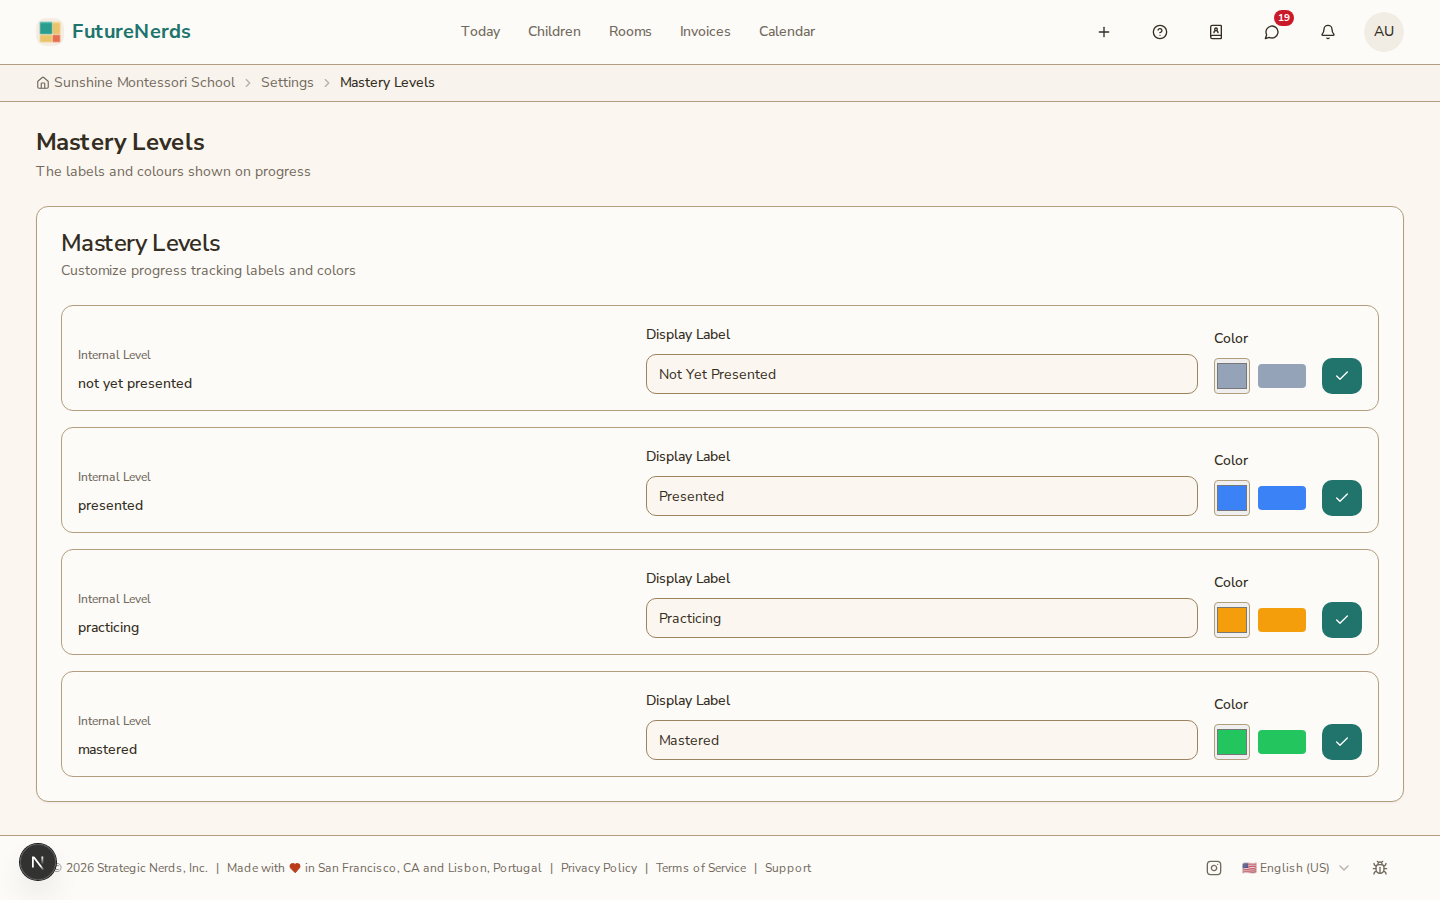Open messages chat icon with 19 badge
This screenshot has width=1440, height=900.
1272,32
